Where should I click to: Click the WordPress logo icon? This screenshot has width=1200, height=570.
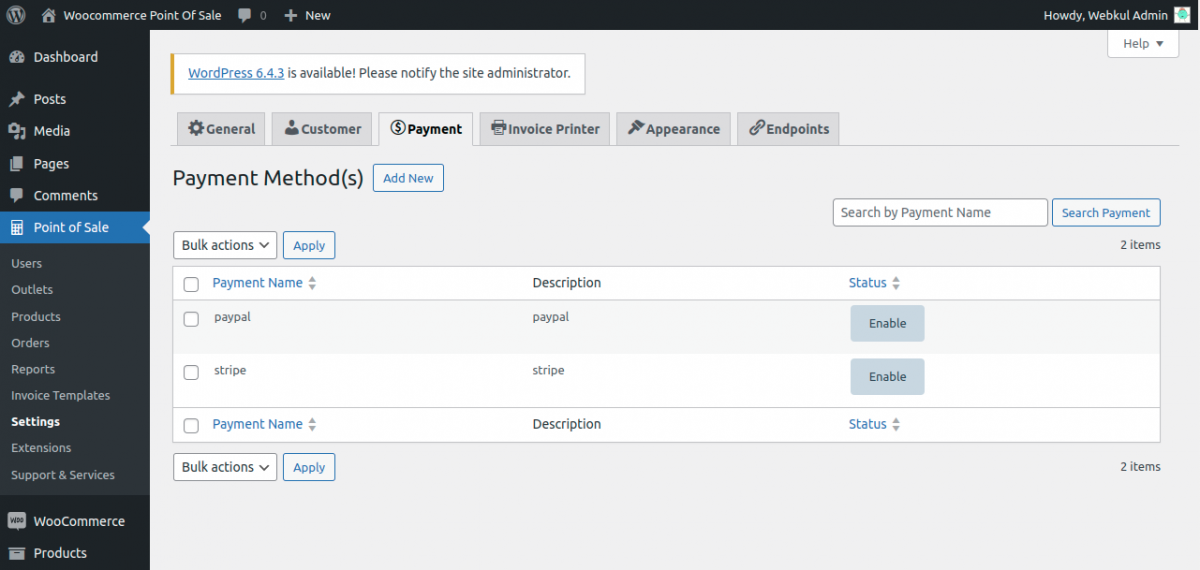pyautogui.click(x=16, y=15)
